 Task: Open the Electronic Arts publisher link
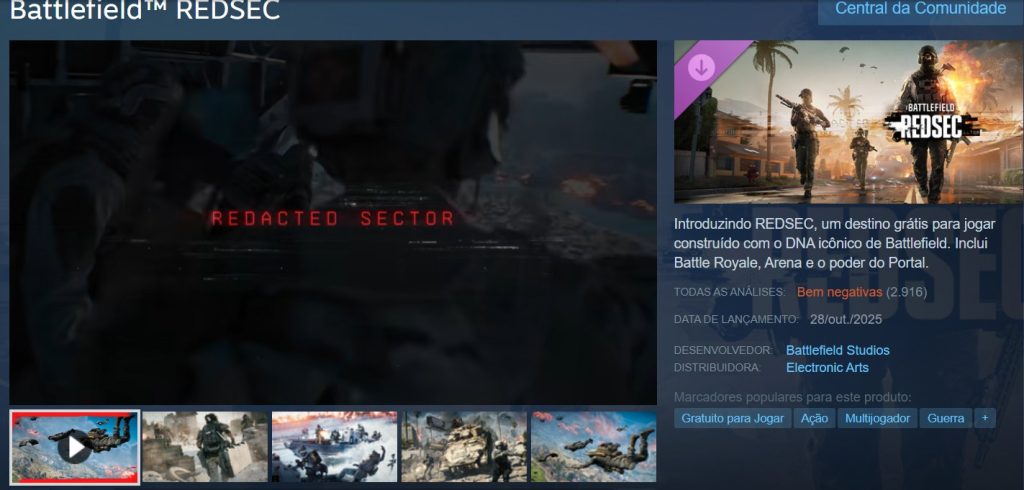[827, 367]
